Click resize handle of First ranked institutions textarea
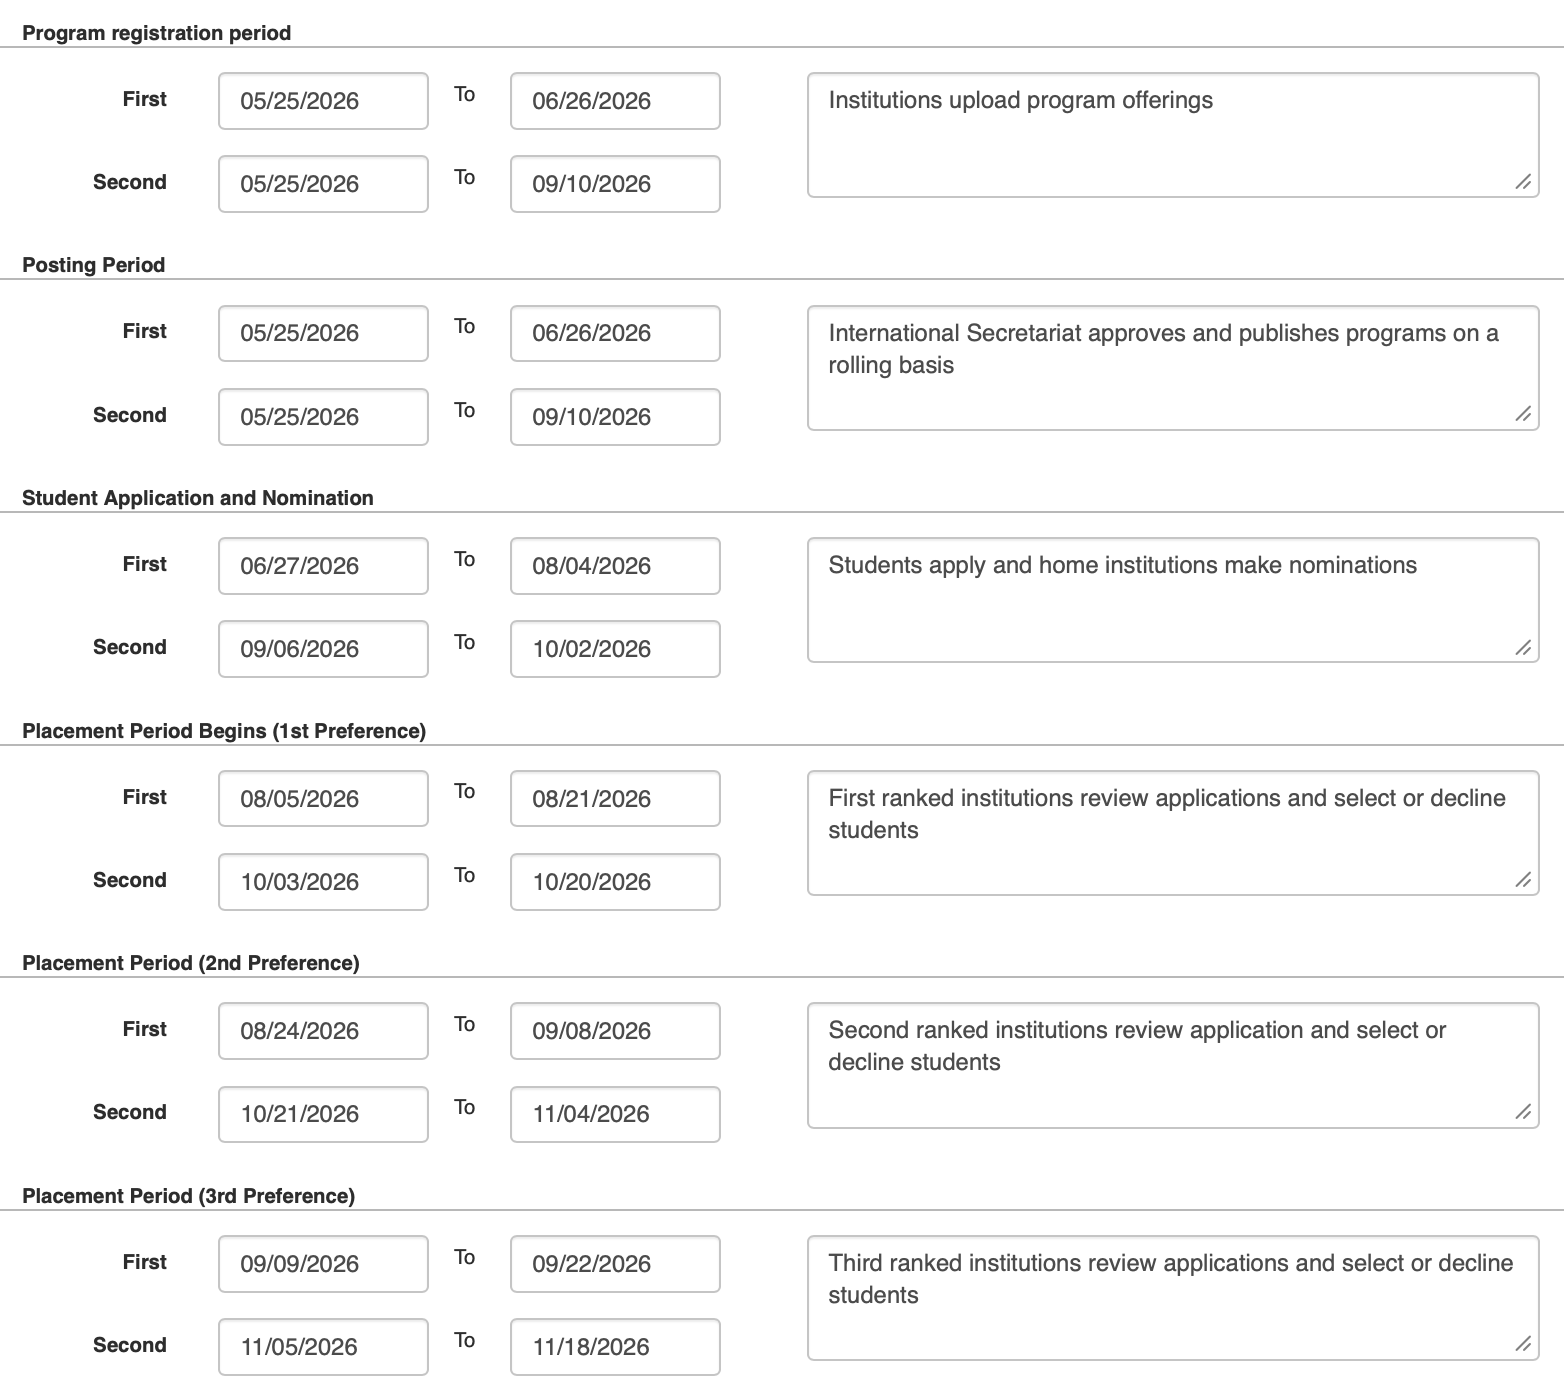The width and height of the screenshot is (1564, 1386). [1523, 880]
